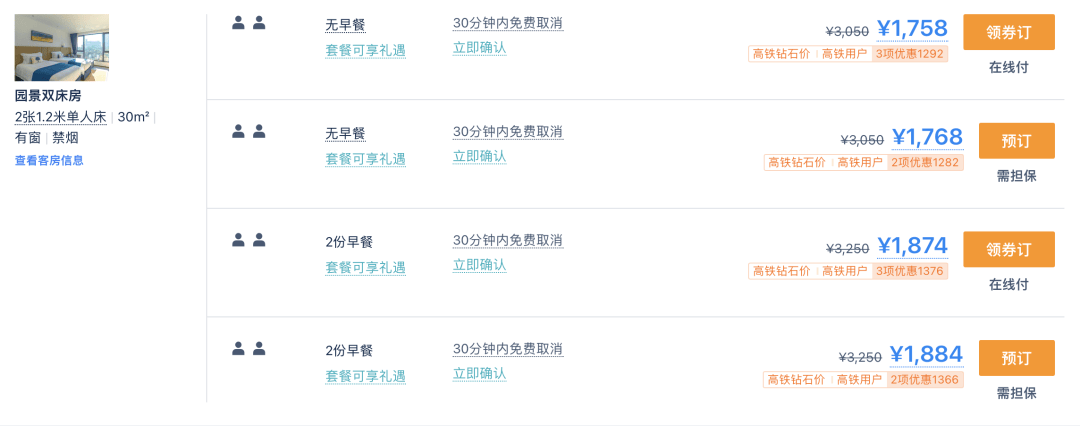Show 2项优惠1366 discount details

click(925, 380)
